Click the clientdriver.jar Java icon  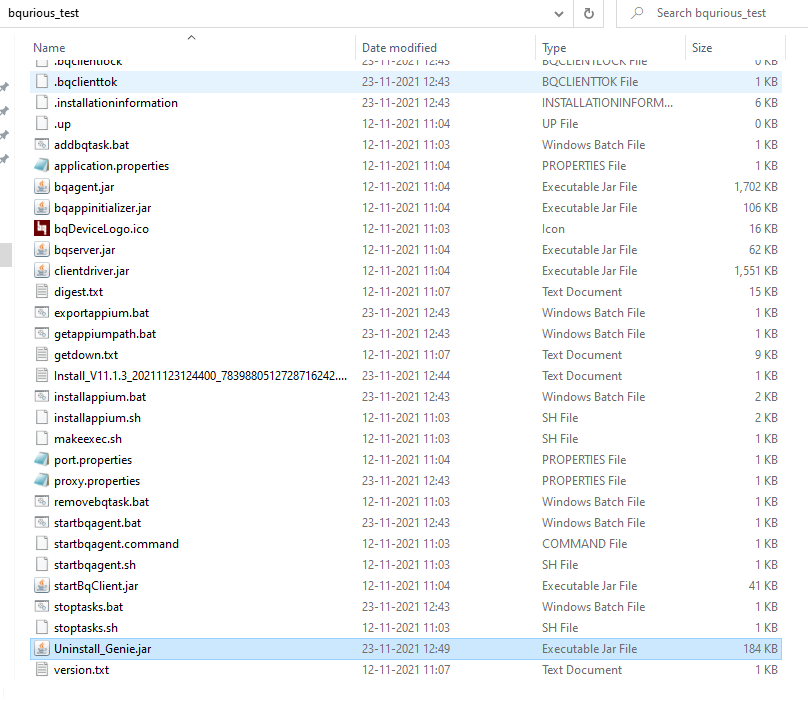pyautogui.click(x=42, y=271)
